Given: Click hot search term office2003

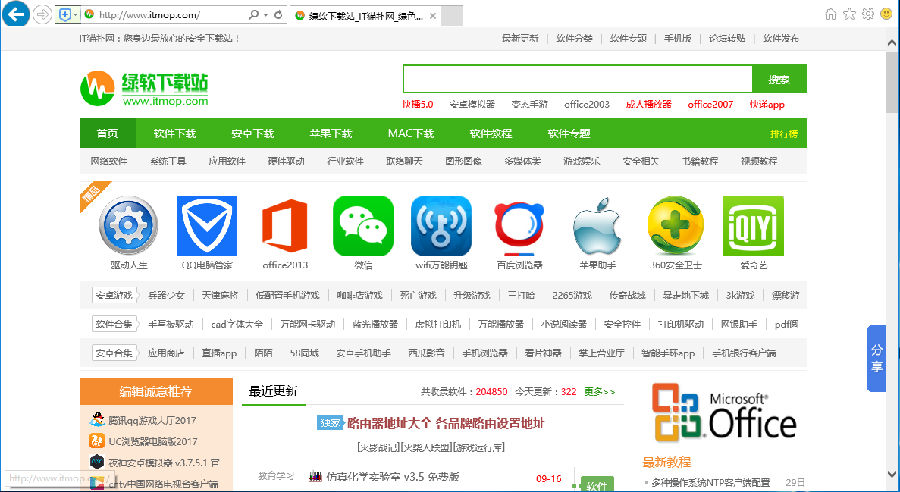Looking at the screenshot, I should coord(587,104).
